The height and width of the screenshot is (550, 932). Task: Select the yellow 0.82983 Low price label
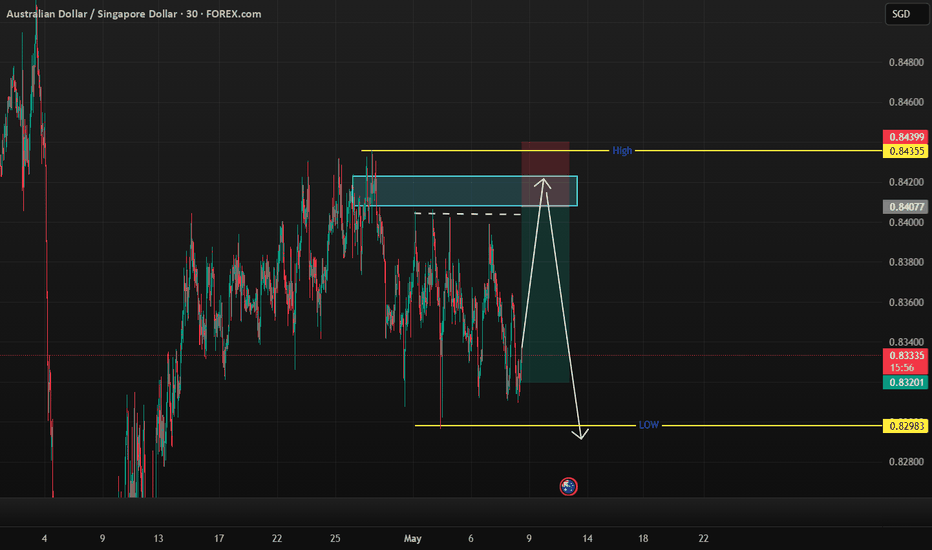[905, 426]
